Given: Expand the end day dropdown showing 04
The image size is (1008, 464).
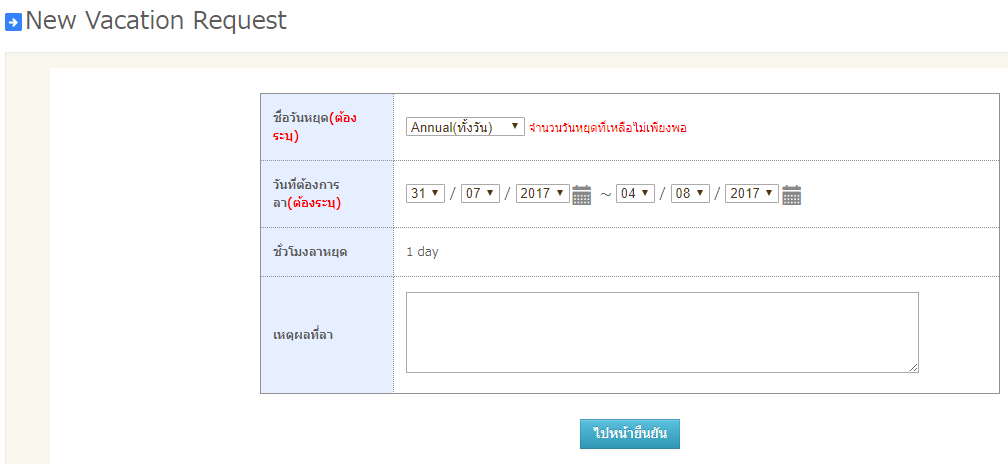Looking at the screenshot, I should pyautogui.click(x=635, y=193).
